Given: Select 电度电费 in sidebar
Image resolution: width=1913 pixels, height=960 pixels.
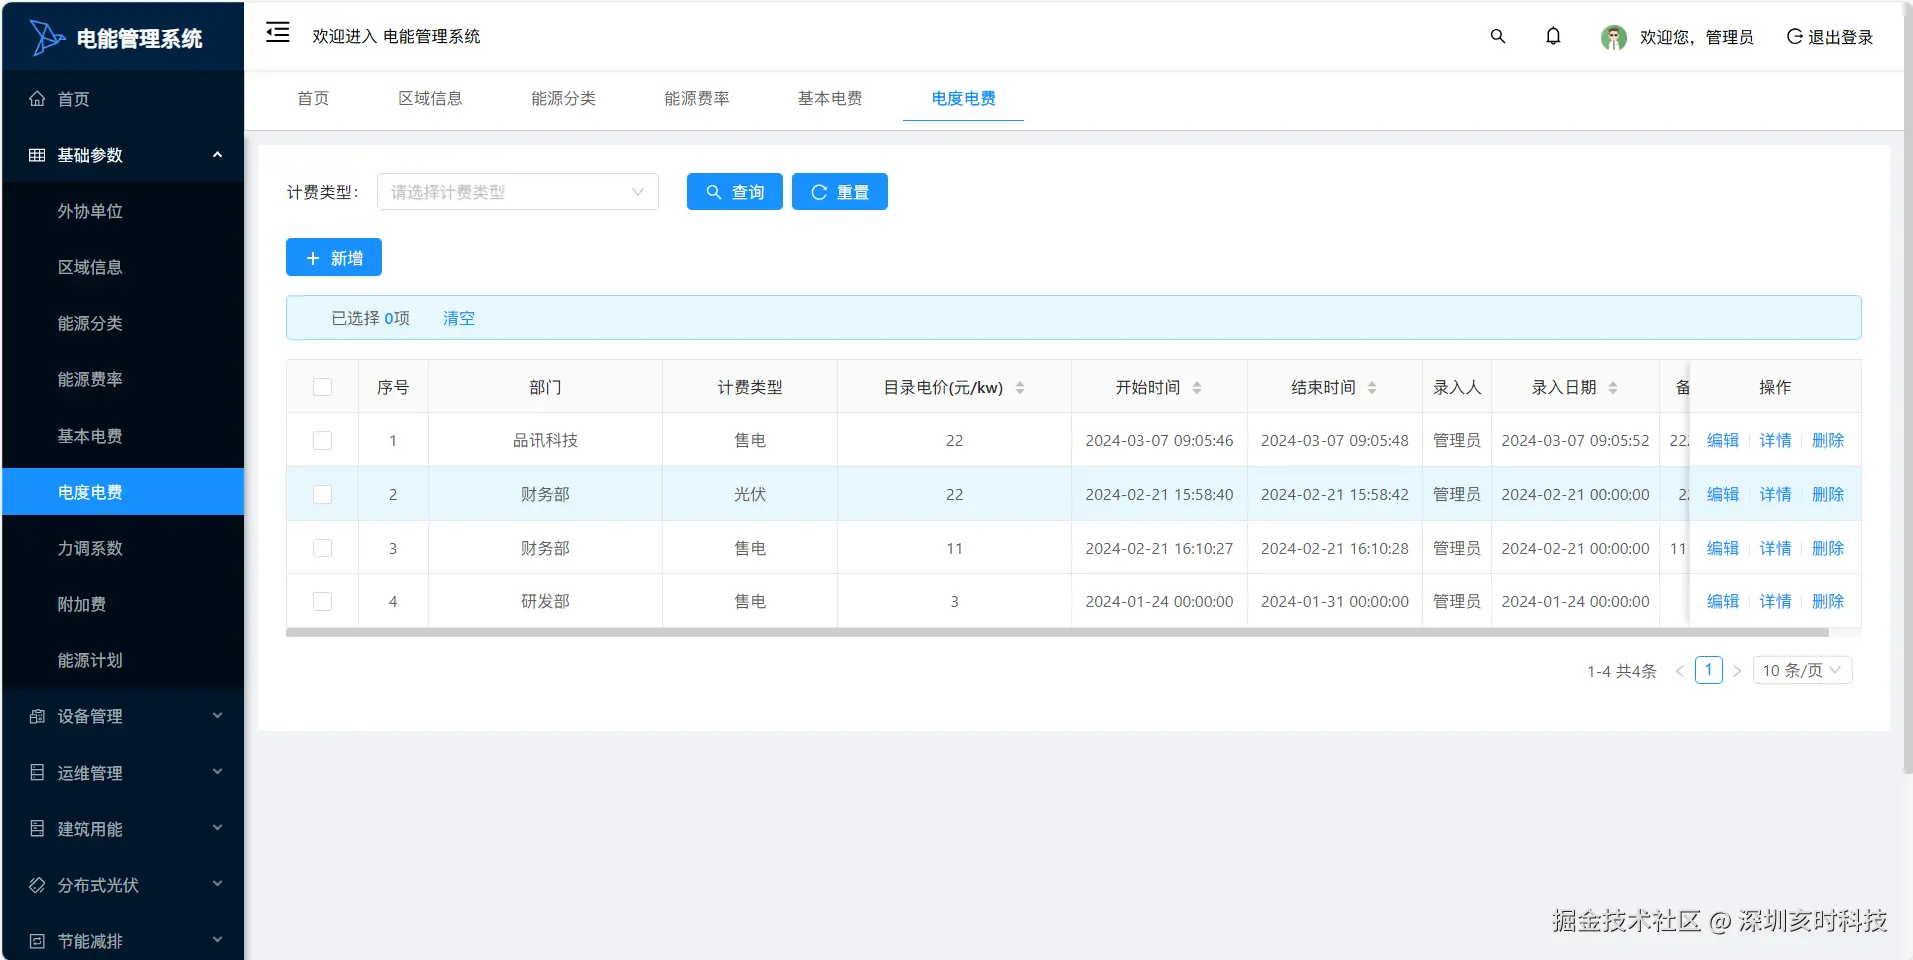Looking at the screenshot, I should tap(123, 492).
